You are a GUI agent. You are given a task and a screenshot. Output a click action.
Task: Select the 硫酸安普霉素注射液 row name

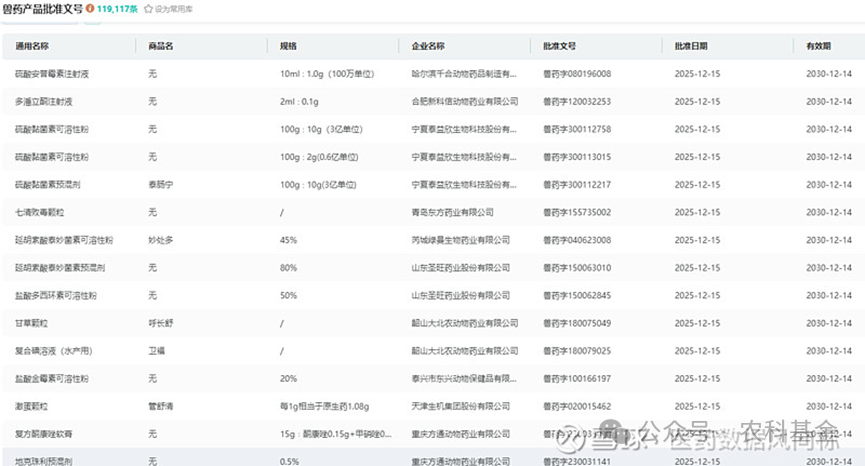[x=52, y=74]
